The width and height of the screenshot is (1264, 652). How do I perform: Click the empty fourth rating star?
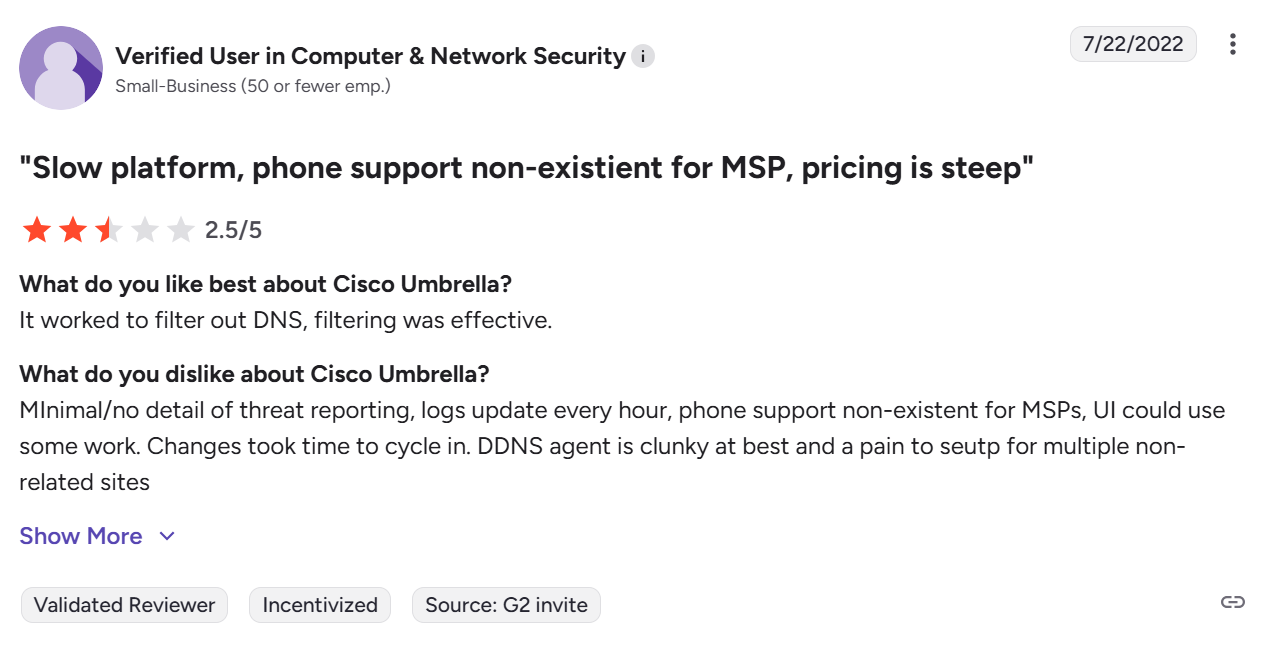click(145, 231)
